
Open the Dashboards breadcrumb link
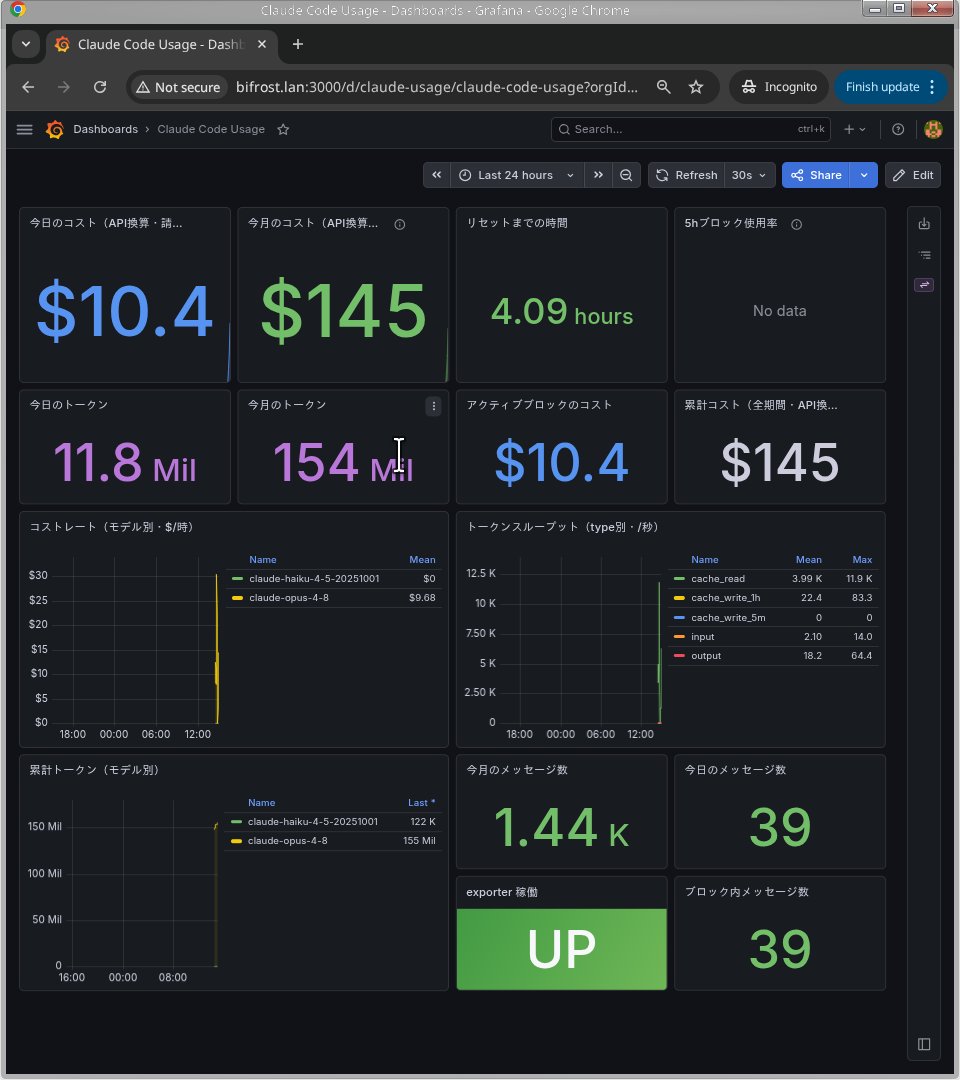[105, 129]
